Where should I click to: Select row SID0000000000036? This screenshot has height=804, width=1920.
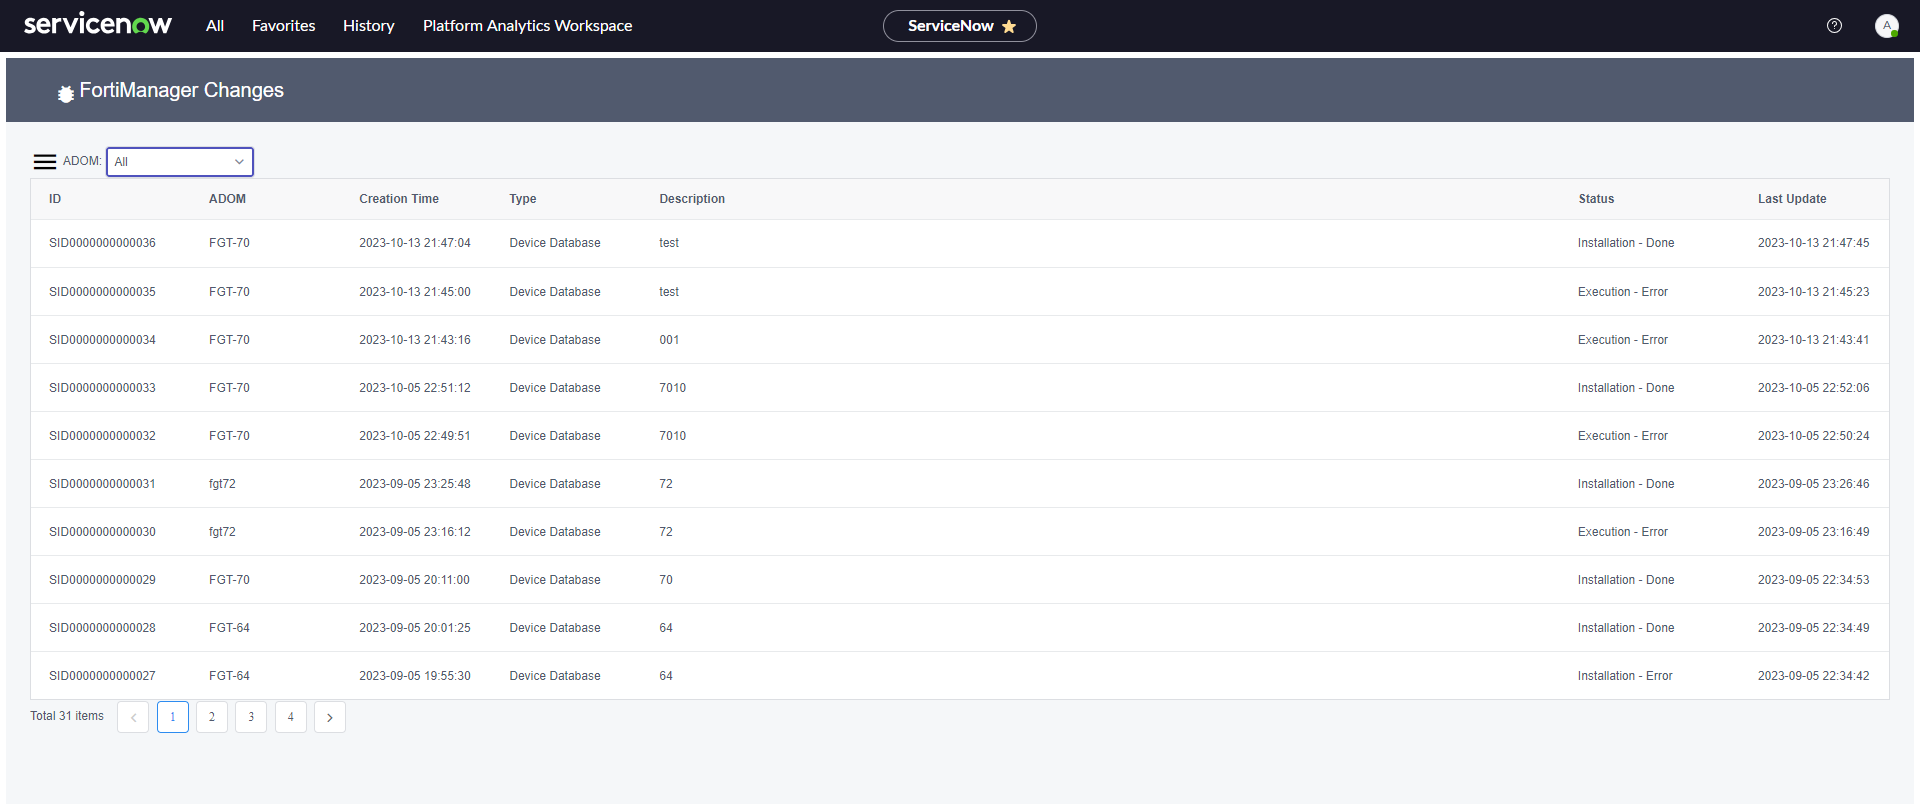[x=960, y=243]
